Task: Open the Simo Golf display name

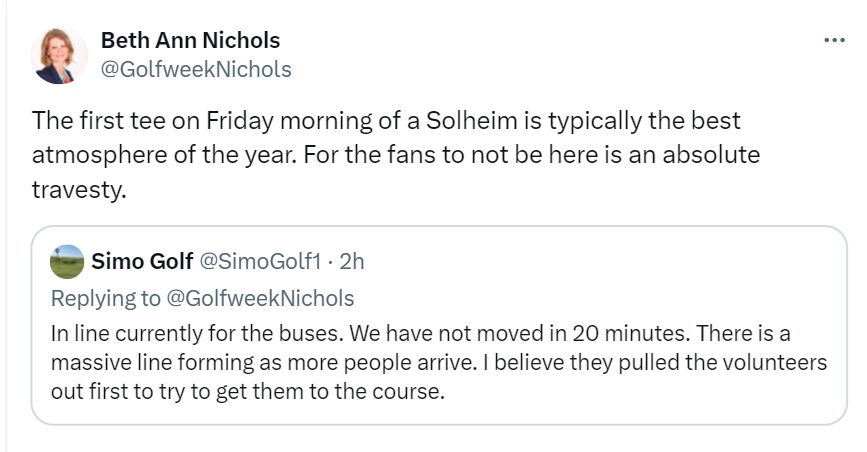Action: pyautogui.click(x=142, y=262)
